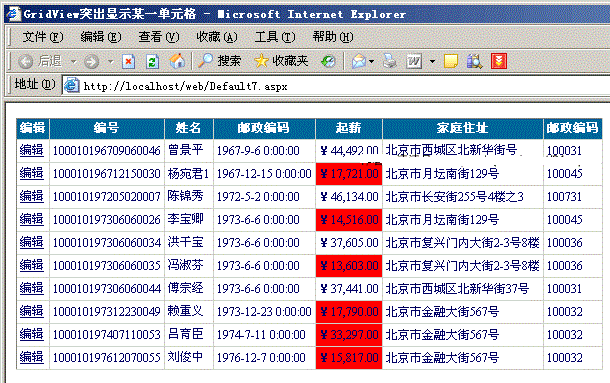Click address 北京市长安街255号4楼之3
The width and height of the screenshot is (610, 383).
coord(463,197)
